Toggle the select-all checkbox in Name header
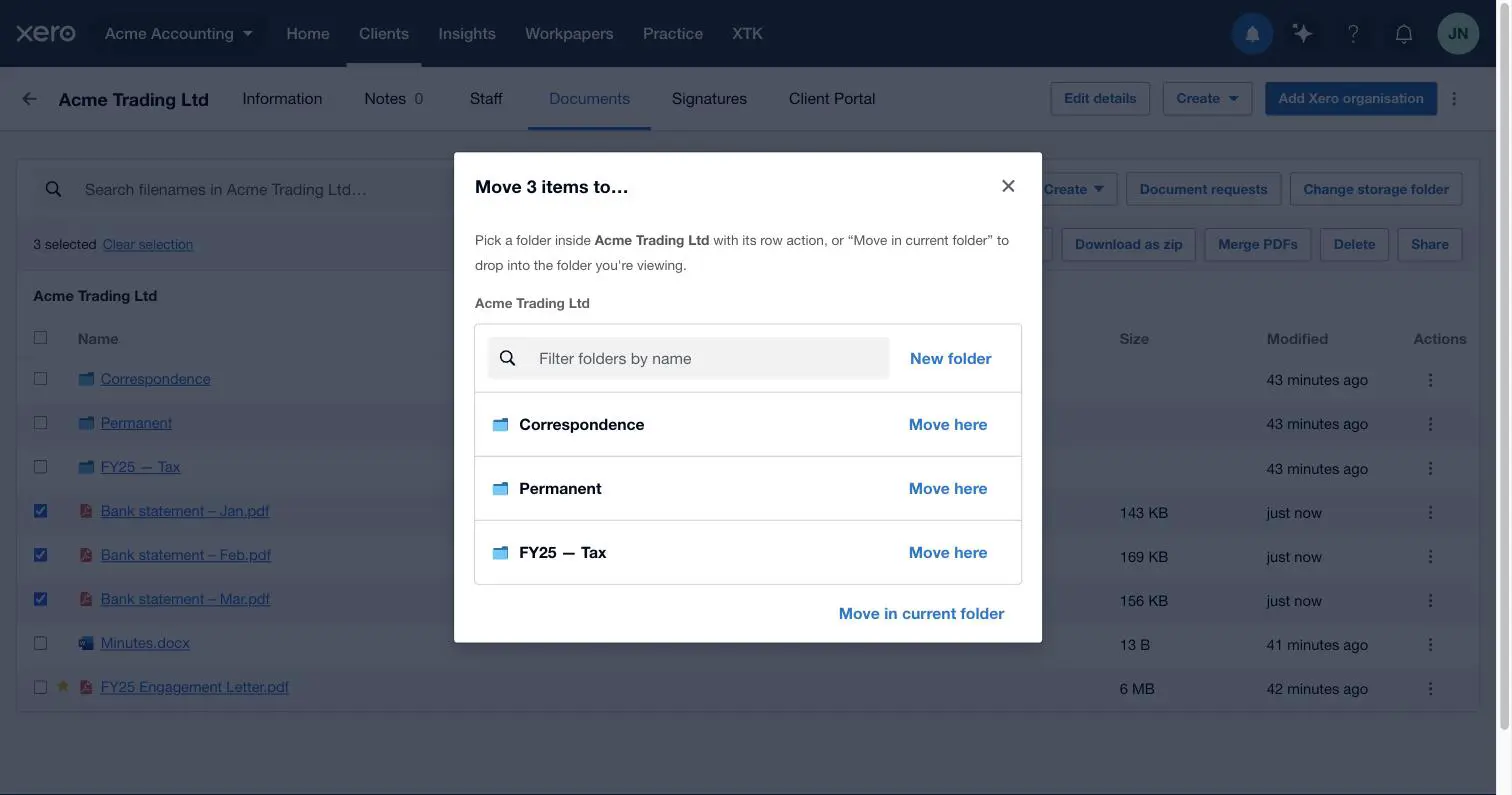This screenshot has width=1512, height=795. (x=40, y=338)
